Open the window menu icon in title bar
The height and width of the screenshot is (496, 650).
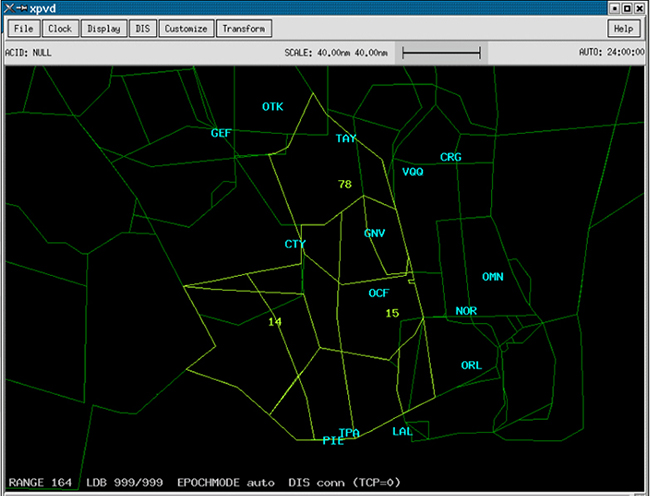click(11, 8)
